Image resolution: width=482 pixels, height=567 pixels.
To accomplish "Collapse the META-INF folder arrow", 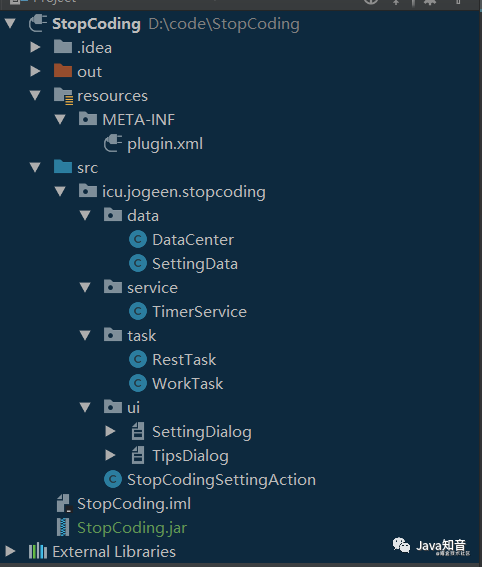I will (x=60, y=119).
